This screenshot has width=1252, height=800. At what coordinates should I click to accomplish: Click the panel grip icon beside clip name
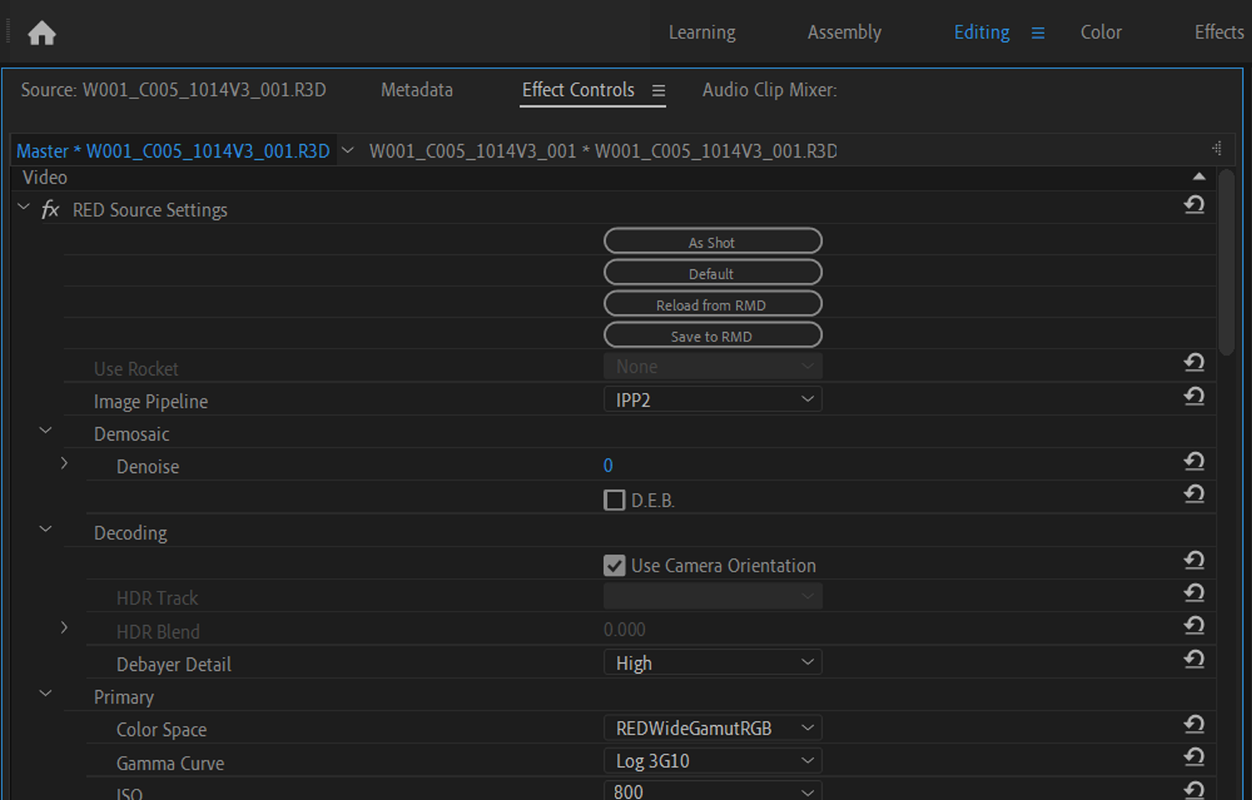[x=1217, y=149]
